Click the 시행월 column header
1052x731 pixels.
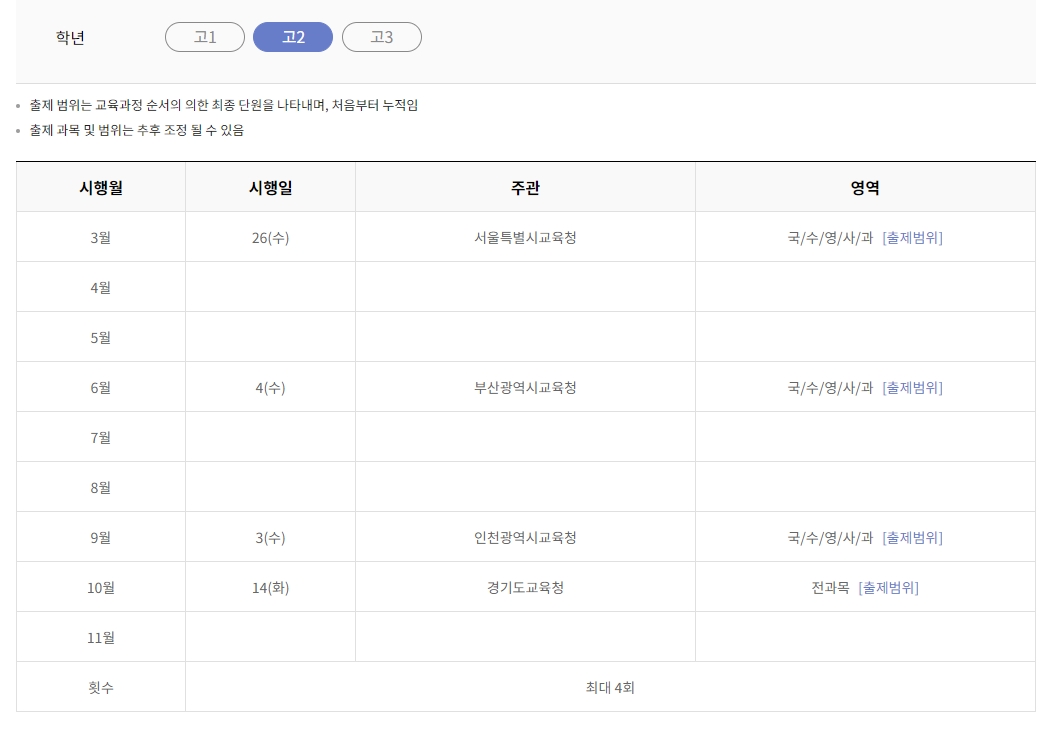pyautogui.click(x=99, y=187)
